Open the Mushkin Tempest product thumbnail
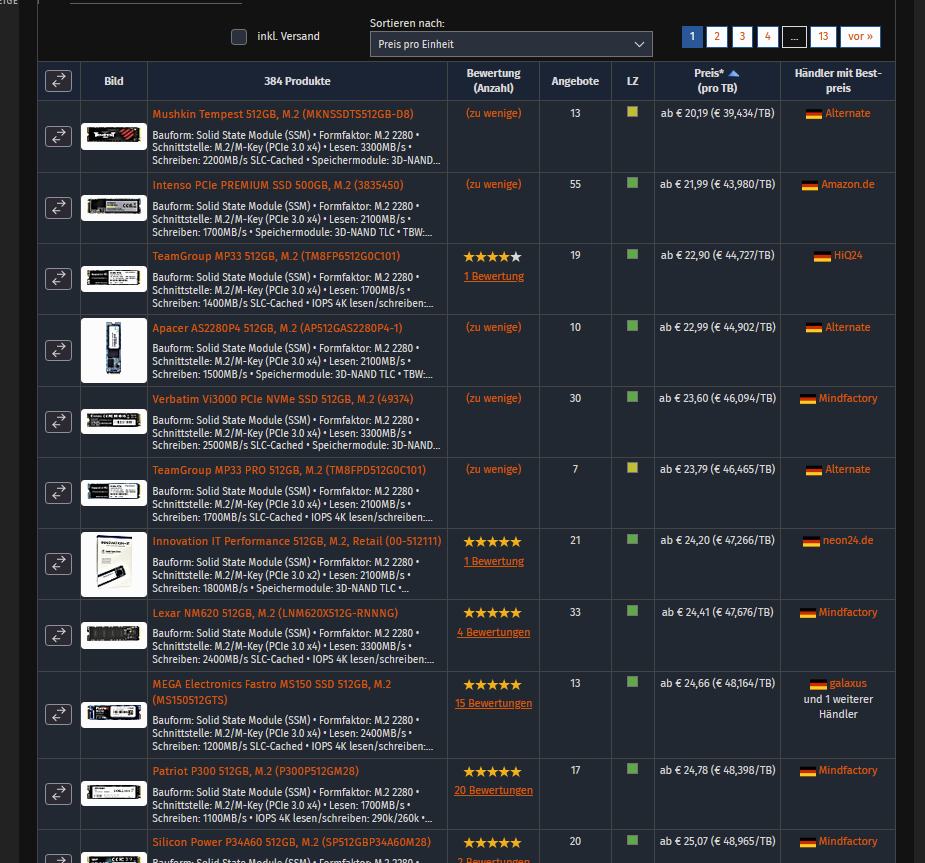The height and width of the screenshot is (863, 925). click(x=114, y=136)
